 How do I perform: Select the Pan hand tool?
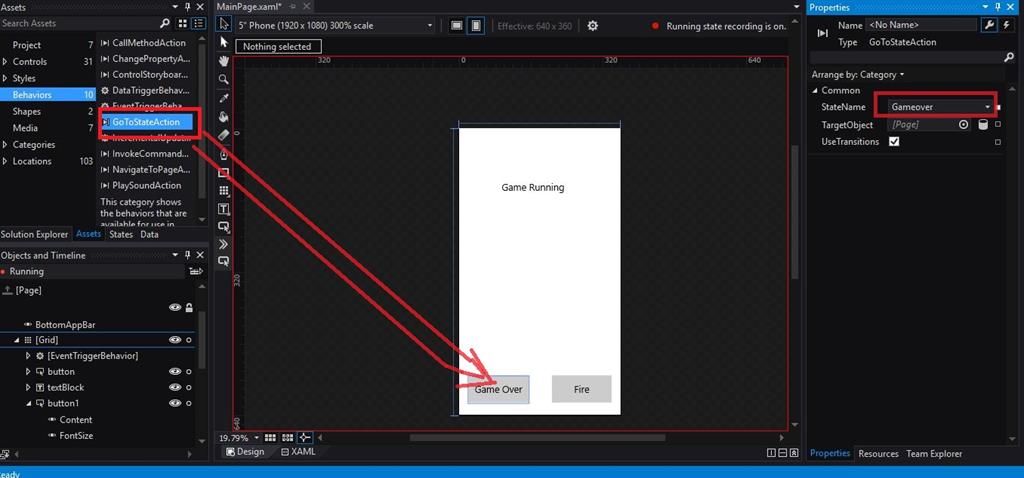[224, 61]
